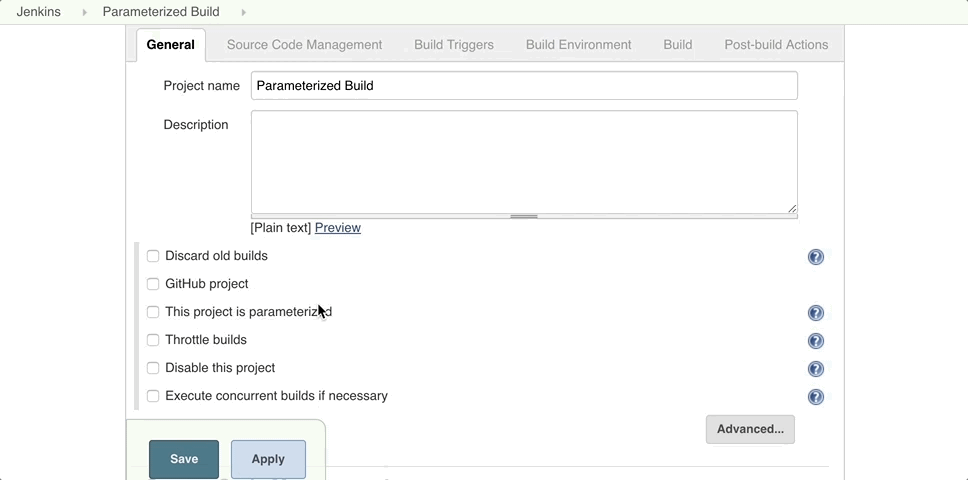
Task: Click the Throttle builds help icon
Action: tap(815, 341)
